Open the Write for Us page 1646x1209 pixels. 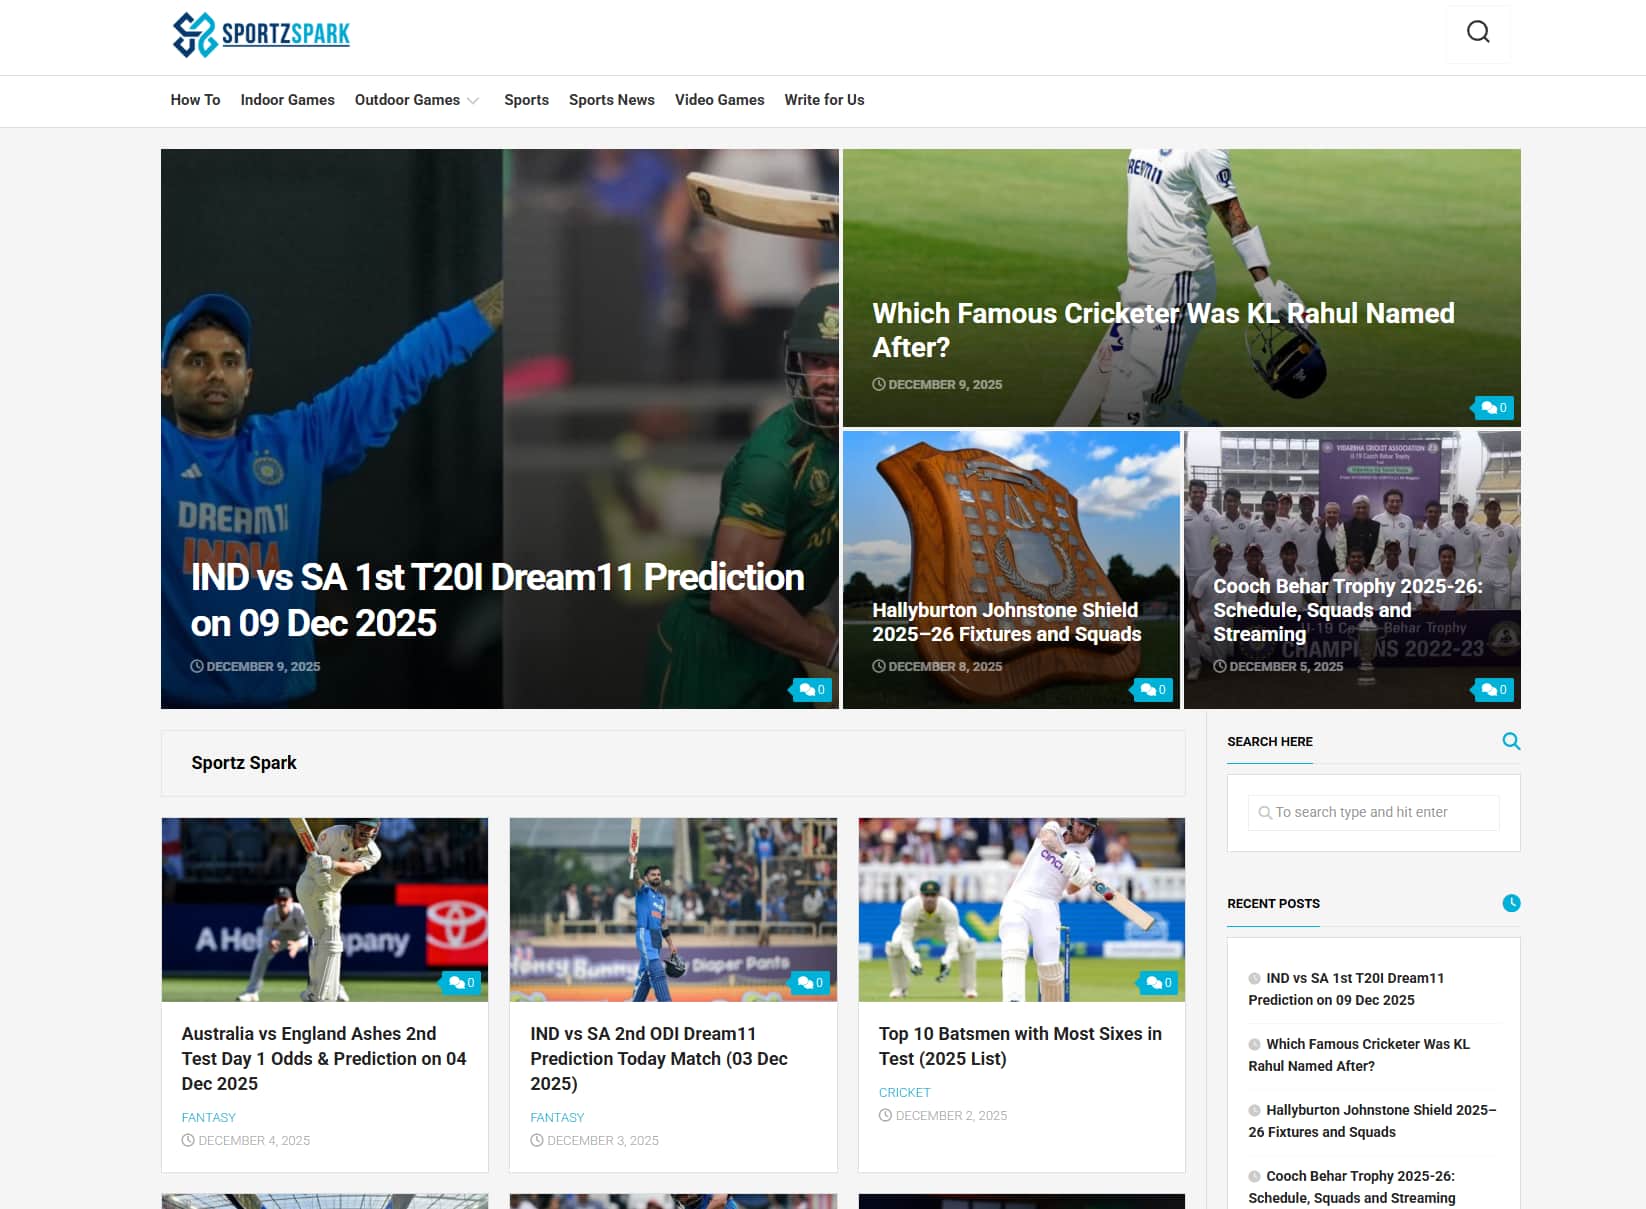824,100
